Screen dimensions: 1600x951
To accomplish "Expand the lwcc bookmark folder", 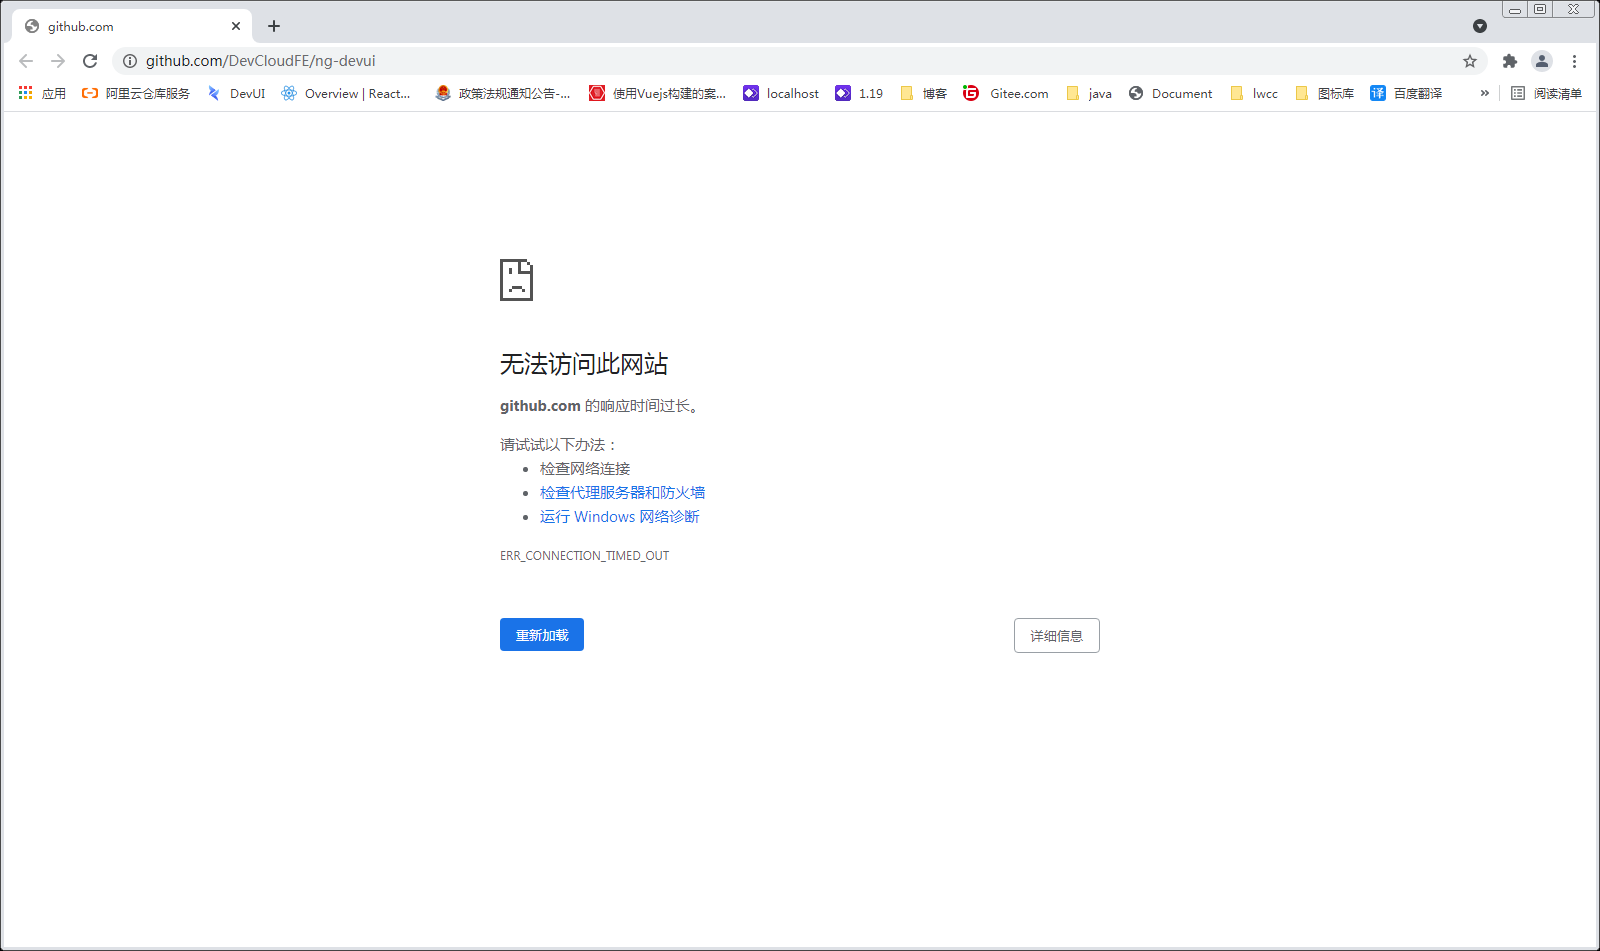I will 1254,93.
